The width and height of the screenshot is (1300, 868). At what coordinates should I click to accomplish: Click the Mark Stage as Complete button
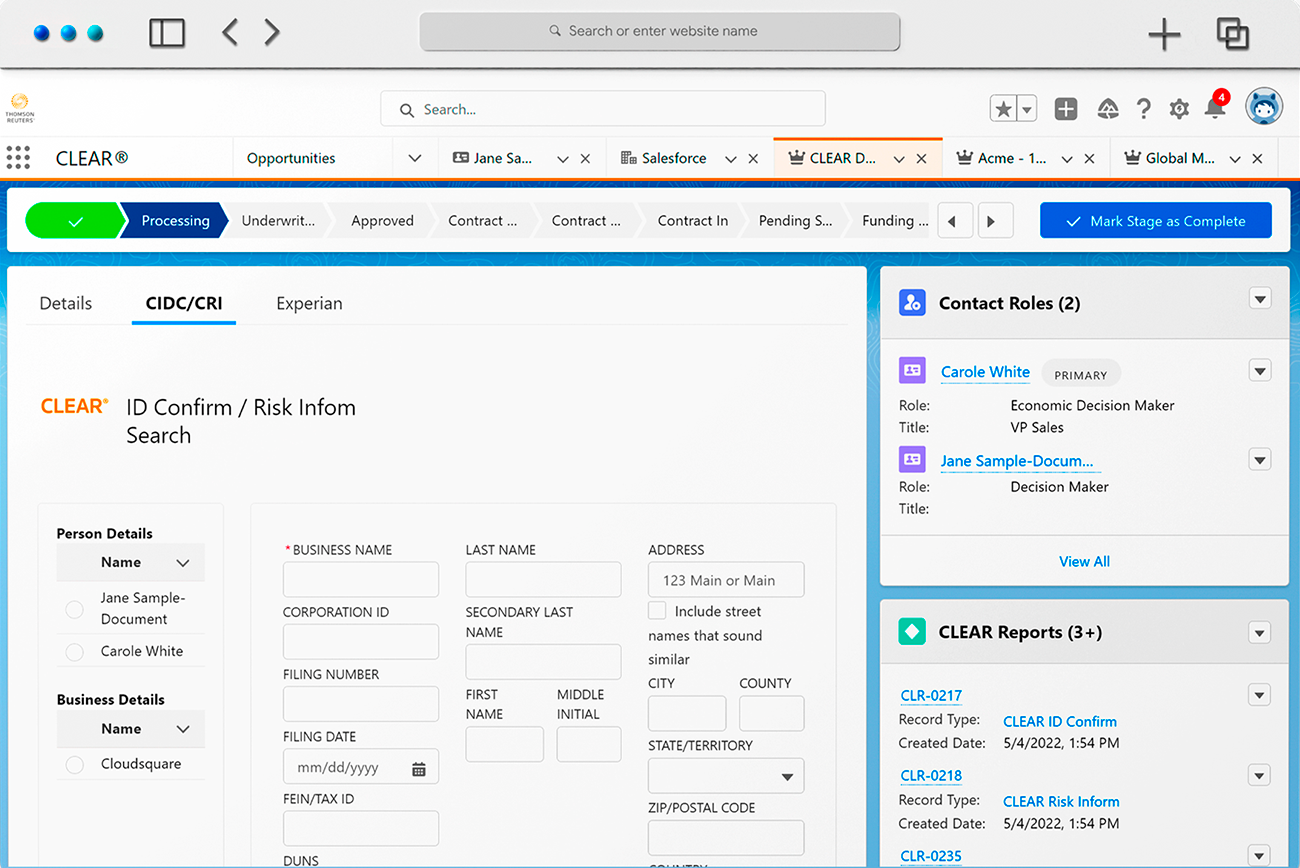(1155, 220)
